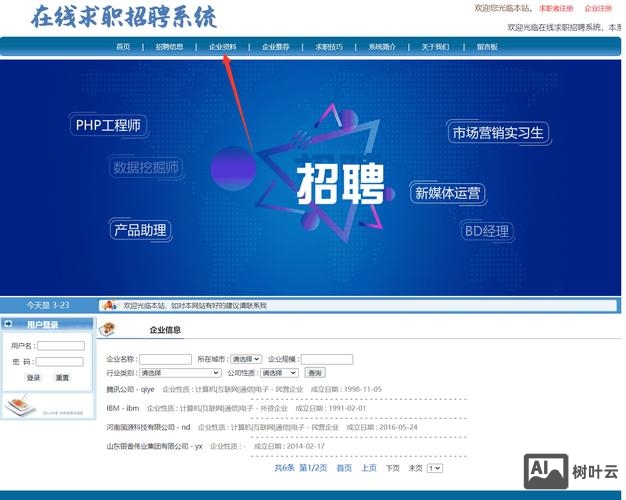Focus the 用户名 username field
The height and width of the screenshot is (500, 626).
point(61,346)
